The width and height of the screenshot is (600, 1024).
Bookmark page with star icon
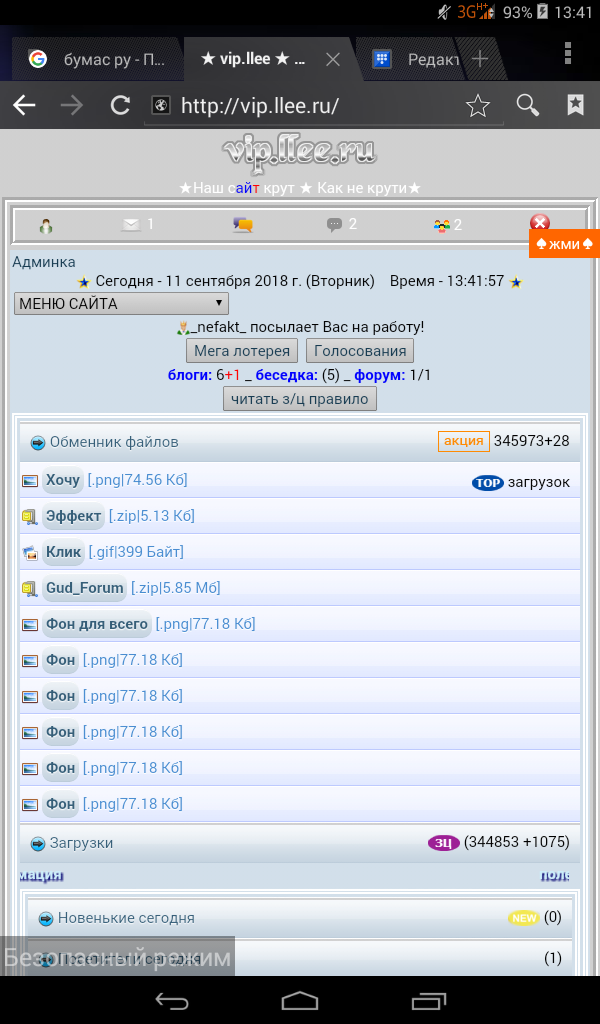[478, 106]
